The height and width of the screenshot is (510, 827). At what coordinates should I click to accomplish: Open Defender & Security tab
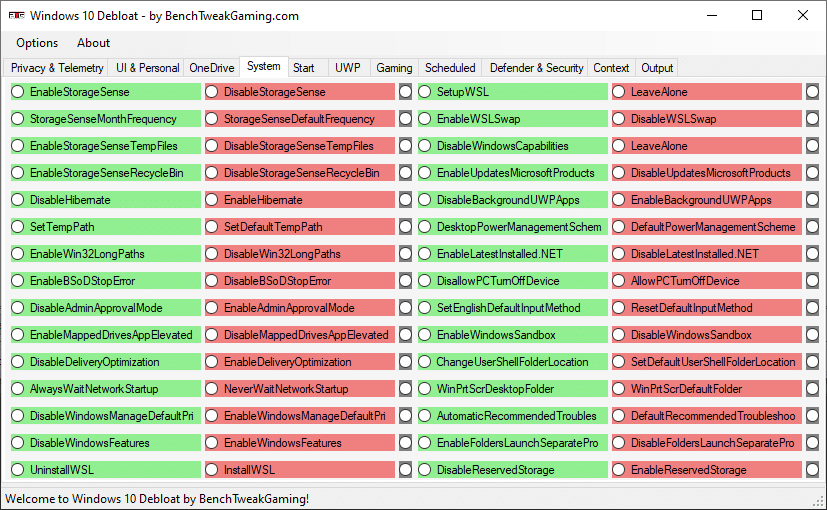coord(536,68)
